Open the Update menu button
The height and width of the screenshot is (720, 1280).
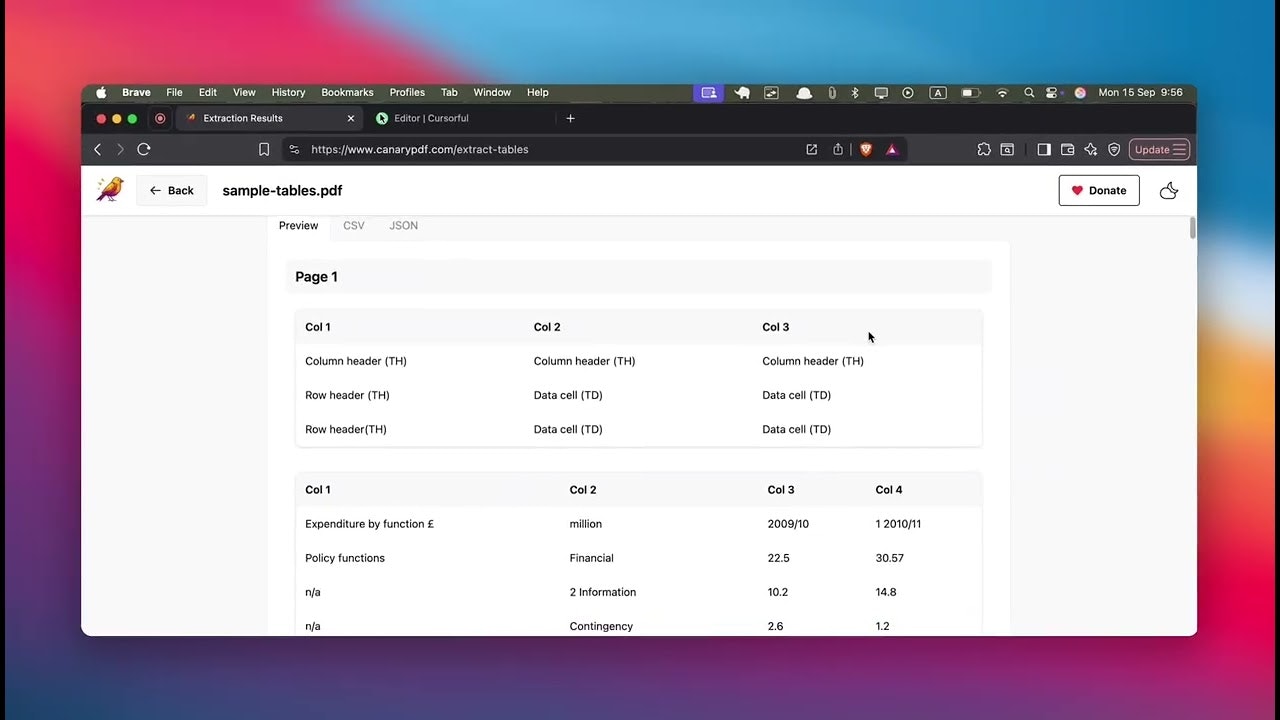coord(1159,149)
